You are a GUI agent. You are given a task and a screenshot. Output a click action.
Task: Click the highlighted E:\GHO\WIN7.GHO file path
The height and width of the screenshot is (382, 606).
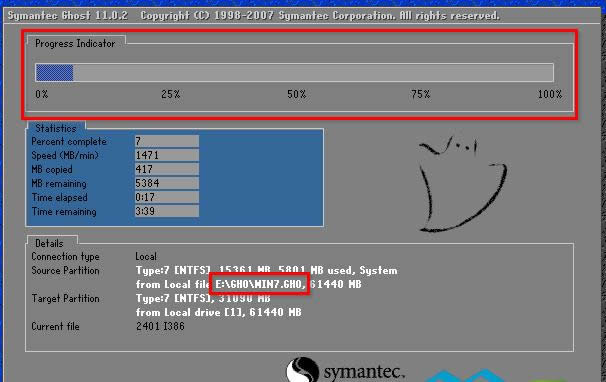pyautogui.click(x=259, y=284)
